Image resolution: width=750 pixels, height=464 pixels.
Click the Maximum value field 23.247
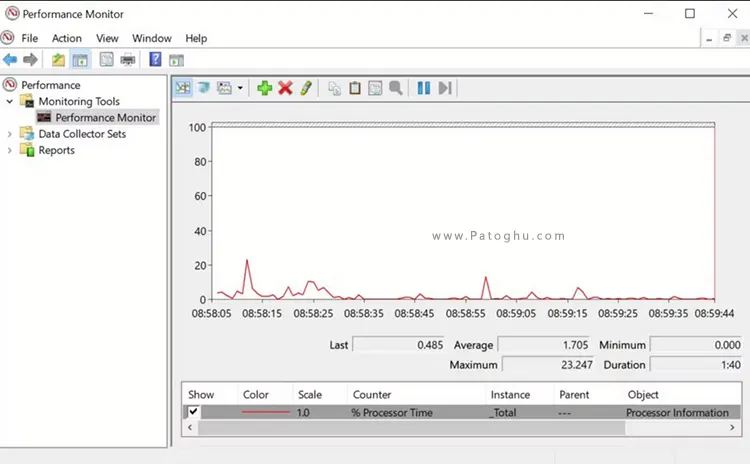(548, 365)
